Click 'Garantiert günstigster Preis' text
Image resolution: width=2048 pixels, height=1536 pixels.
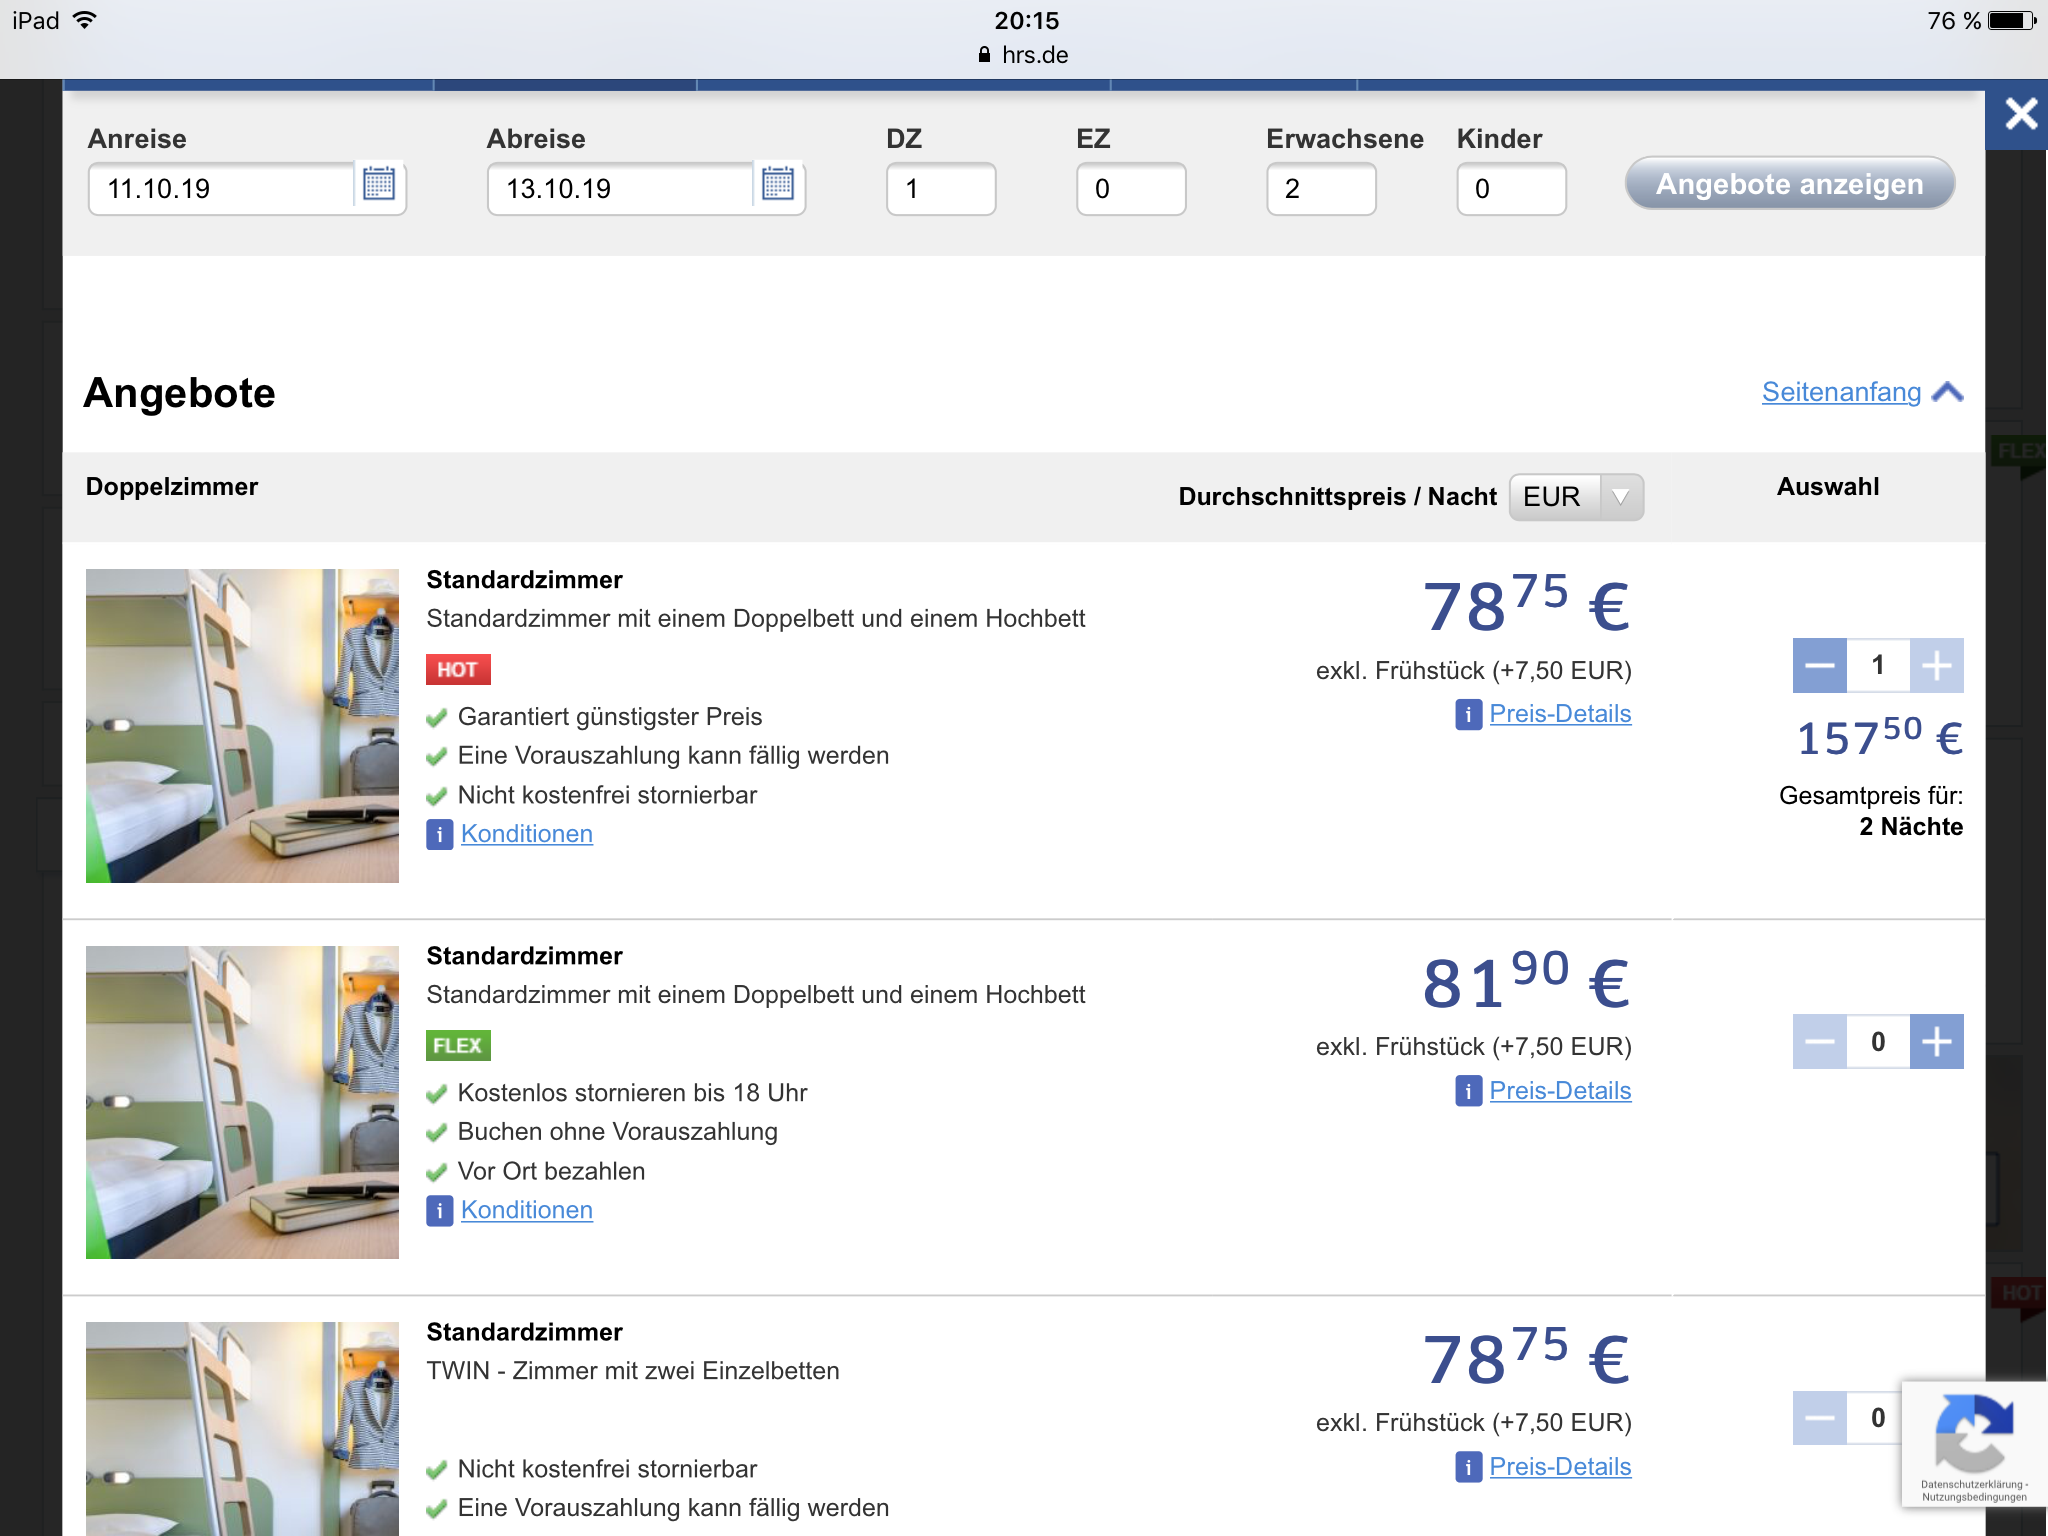[610, 717]
